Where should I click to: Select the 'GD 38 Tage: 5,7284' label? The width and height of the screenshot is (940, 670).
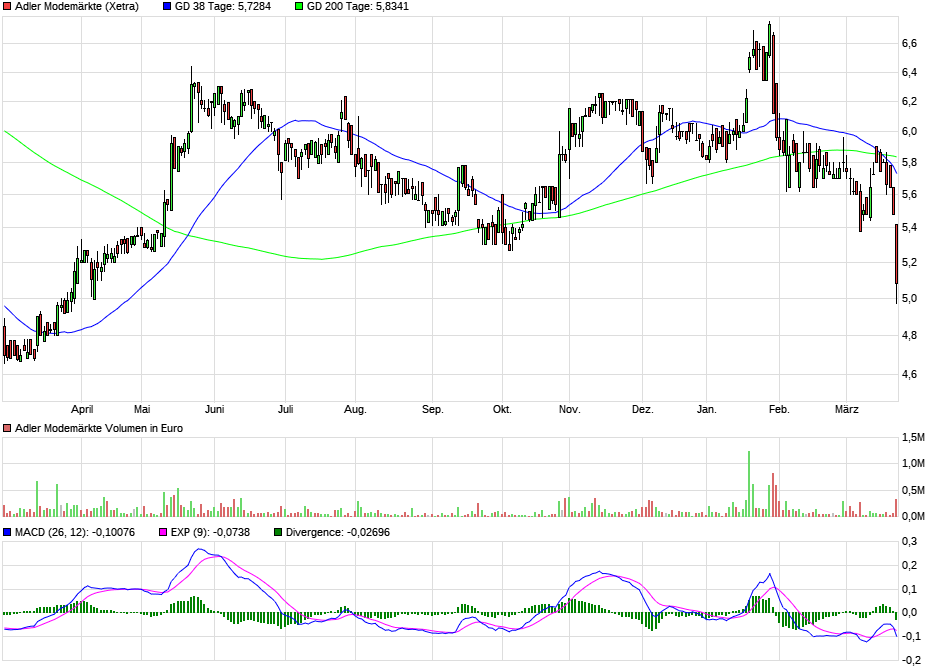point(223,7)
